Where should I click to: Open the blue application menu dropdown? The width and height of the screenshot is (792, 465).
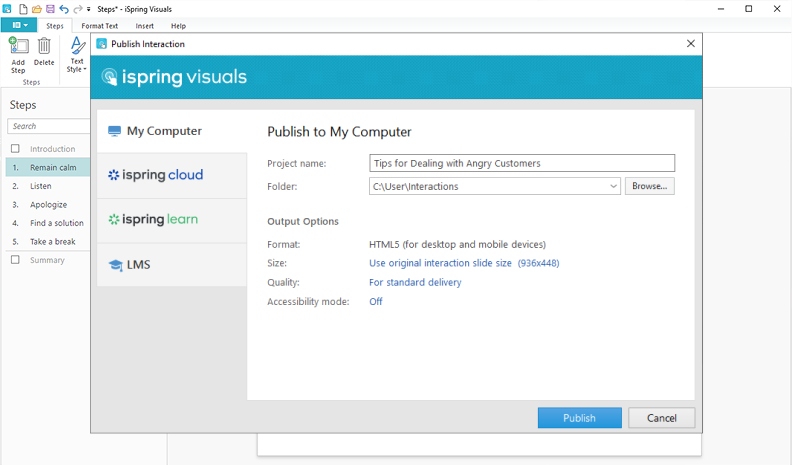[20, 25]
